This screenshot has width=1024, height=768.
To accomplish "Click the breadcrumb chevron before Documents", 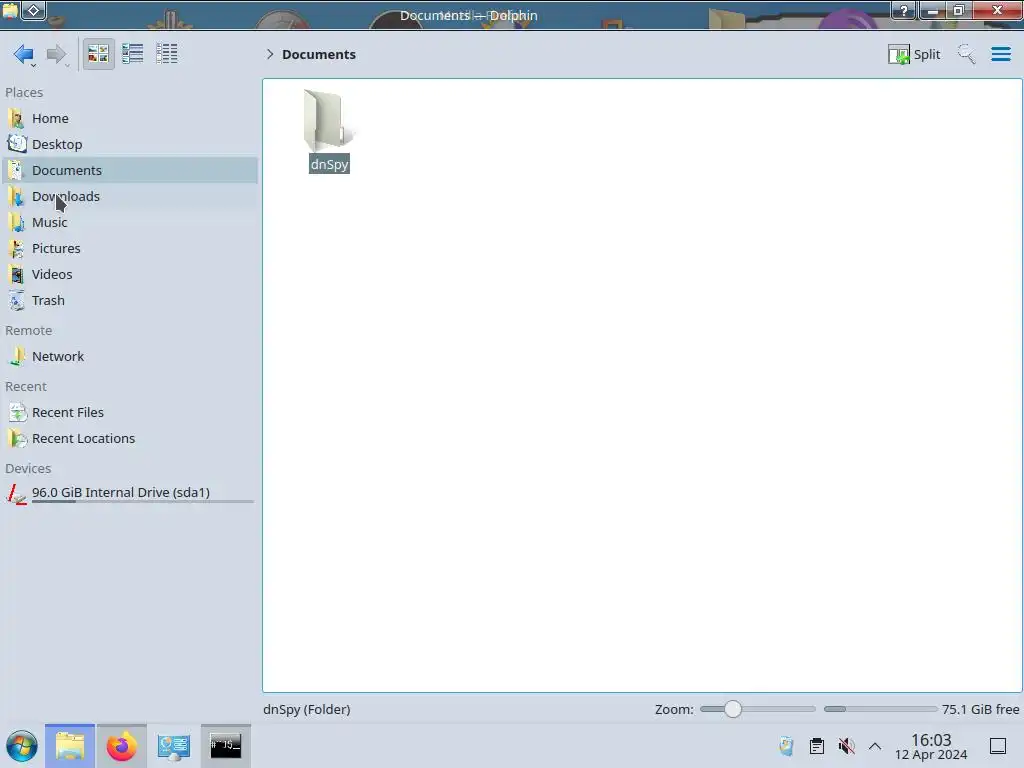I will [x=270, y=54].
